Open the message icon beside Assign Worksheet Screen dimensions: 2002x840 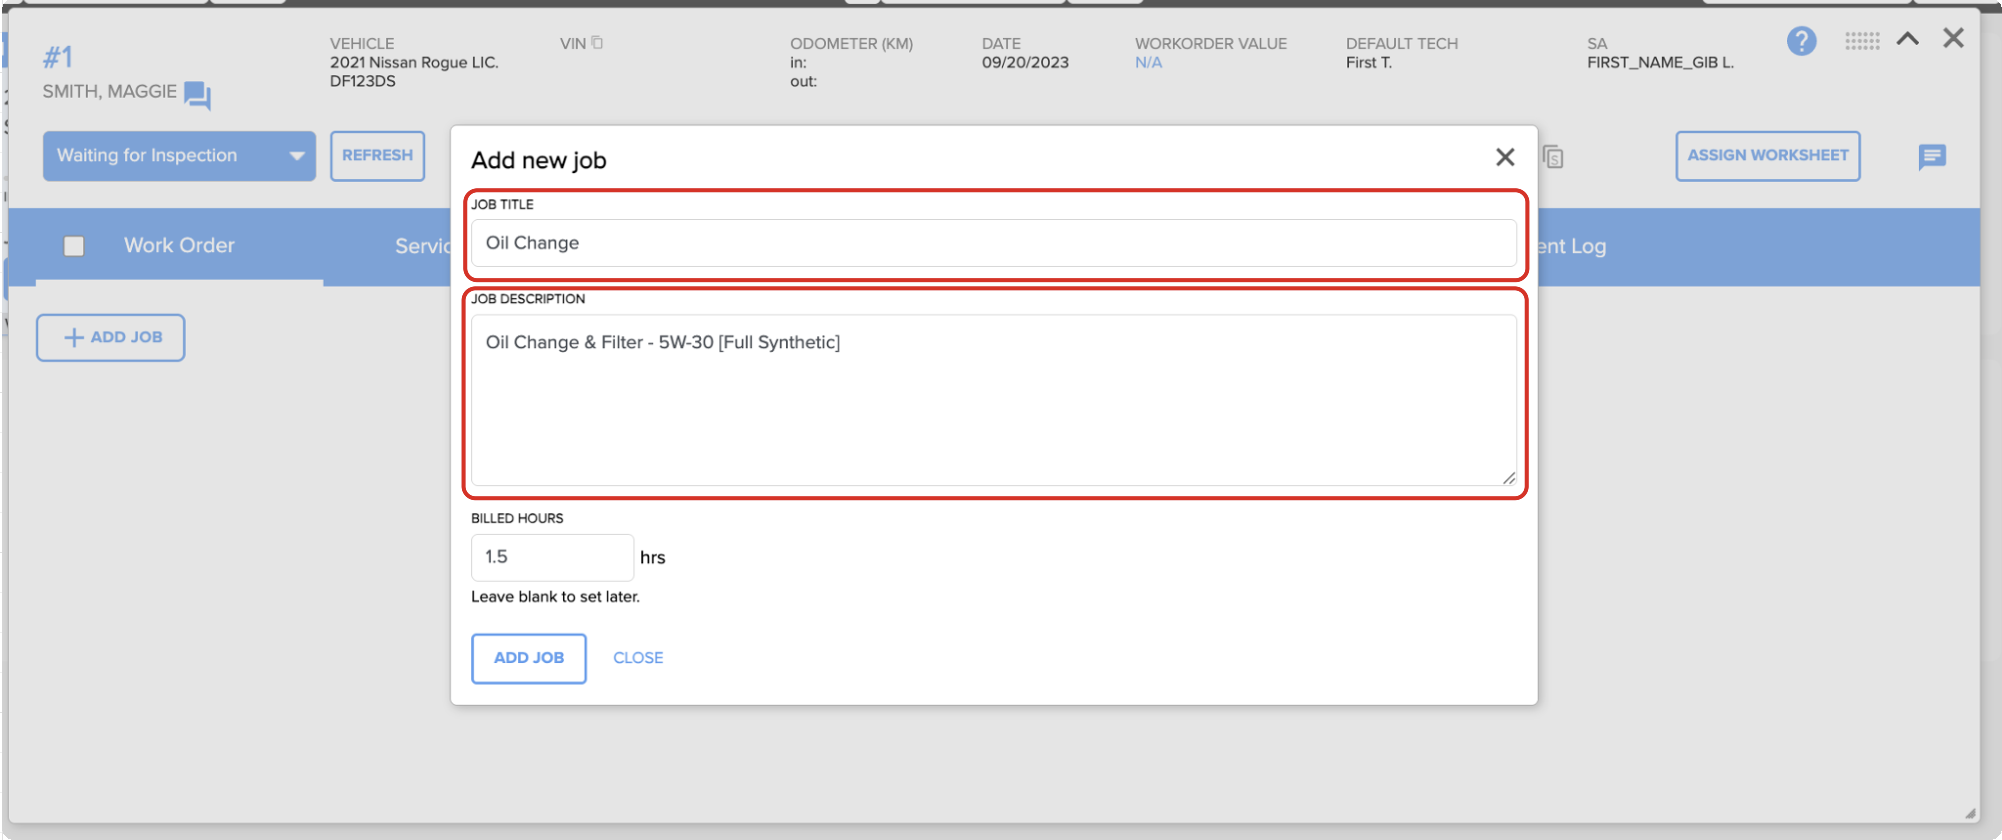coord(1932,156)
